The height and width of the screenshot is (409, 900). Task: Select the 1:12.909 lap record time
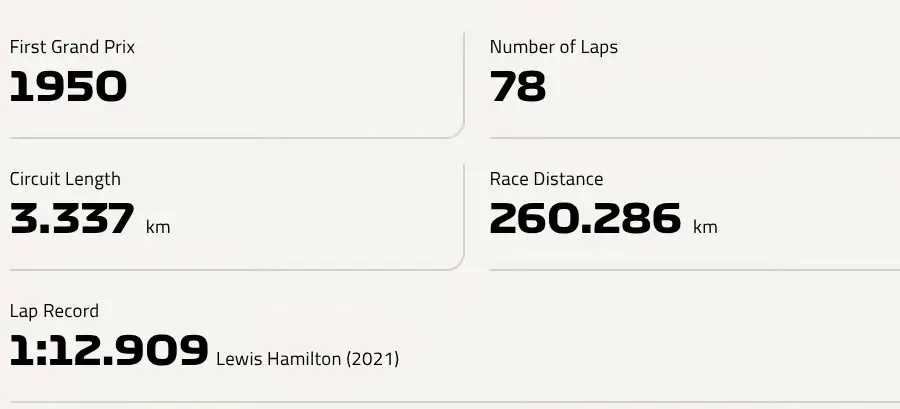click(x=109, y=350)
